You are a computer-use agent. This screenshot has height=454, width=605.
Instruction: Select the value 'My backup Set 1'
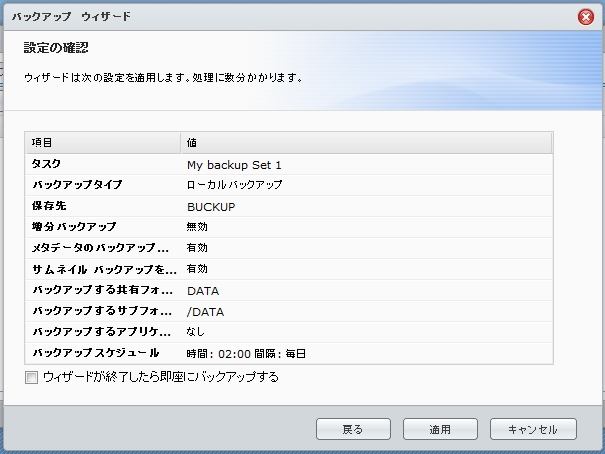[234, 165]
